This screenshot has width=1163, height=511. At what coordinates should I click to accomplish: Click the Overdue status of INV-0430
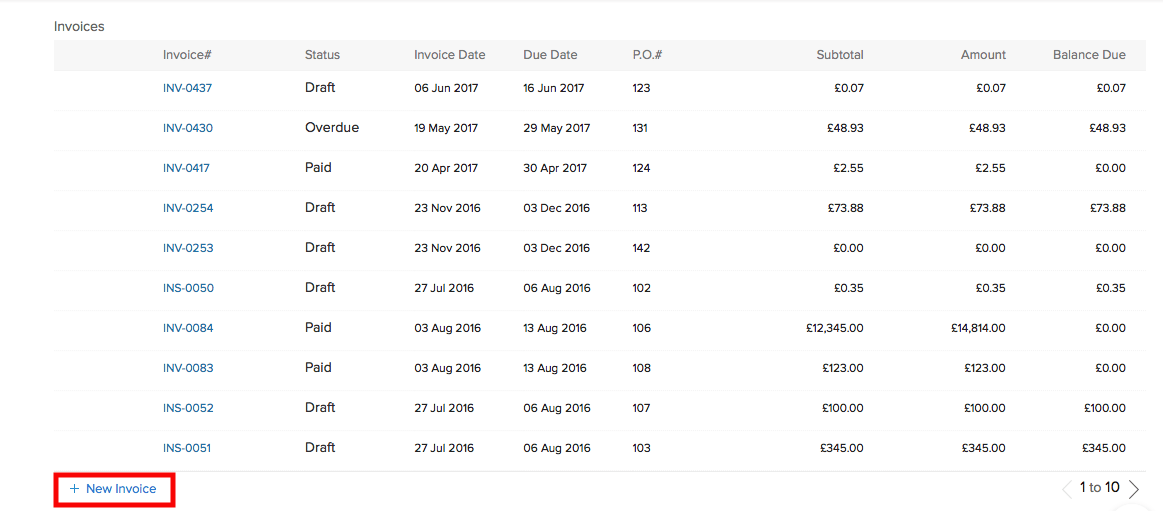pyautogui.click(x=332, y=128)
